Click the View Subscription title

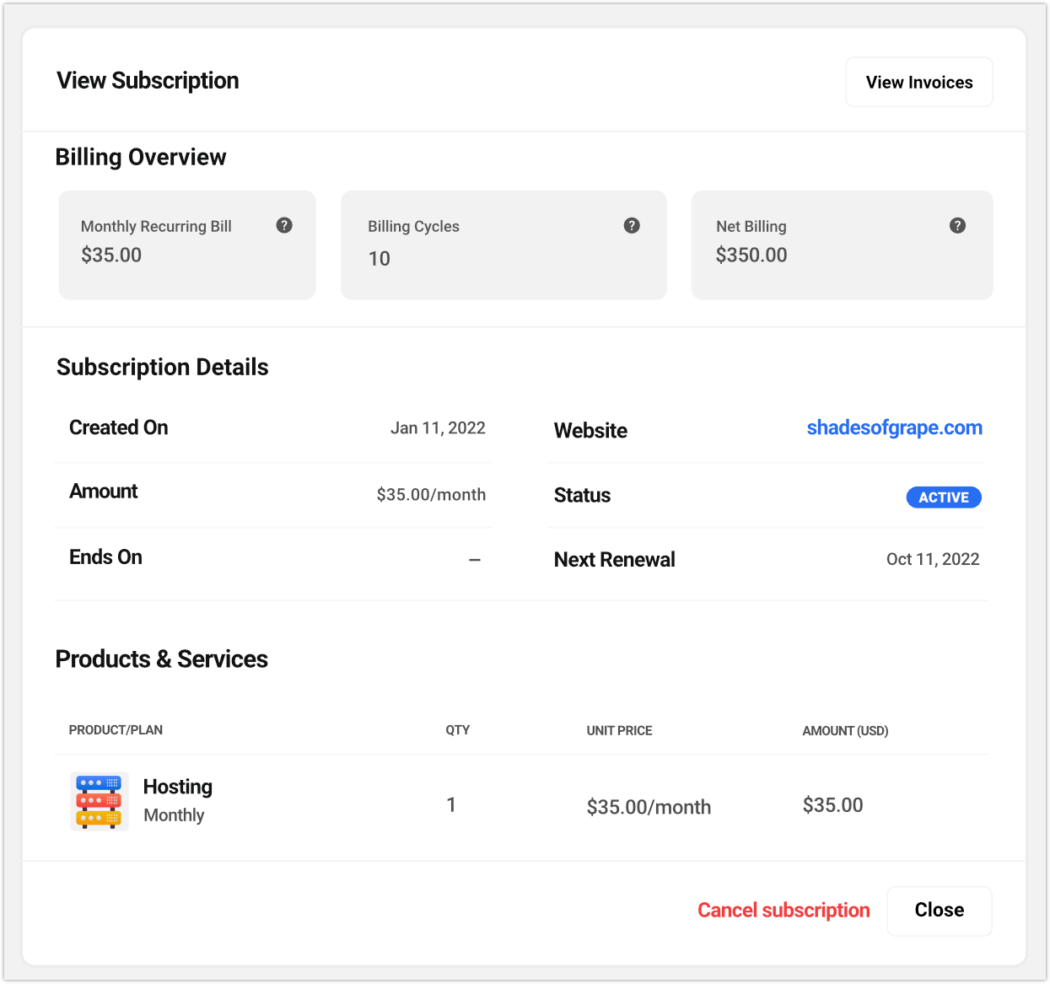point(148,80)
